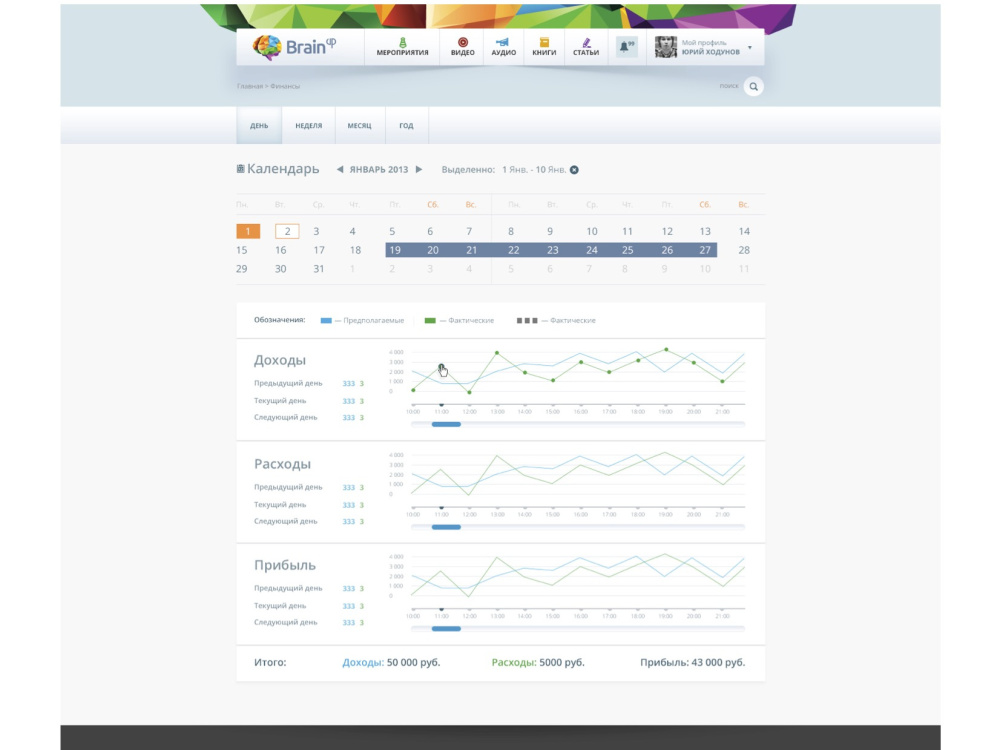Select the Месяц tab
This screenshot has width=1000, height=750.
(359, 126)
